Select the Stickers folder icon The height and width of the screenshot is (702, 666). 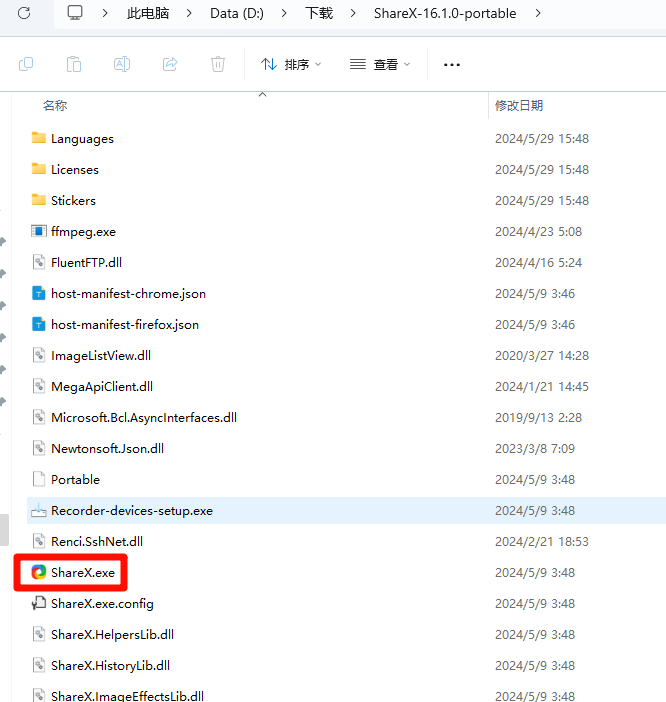[39, 199]
